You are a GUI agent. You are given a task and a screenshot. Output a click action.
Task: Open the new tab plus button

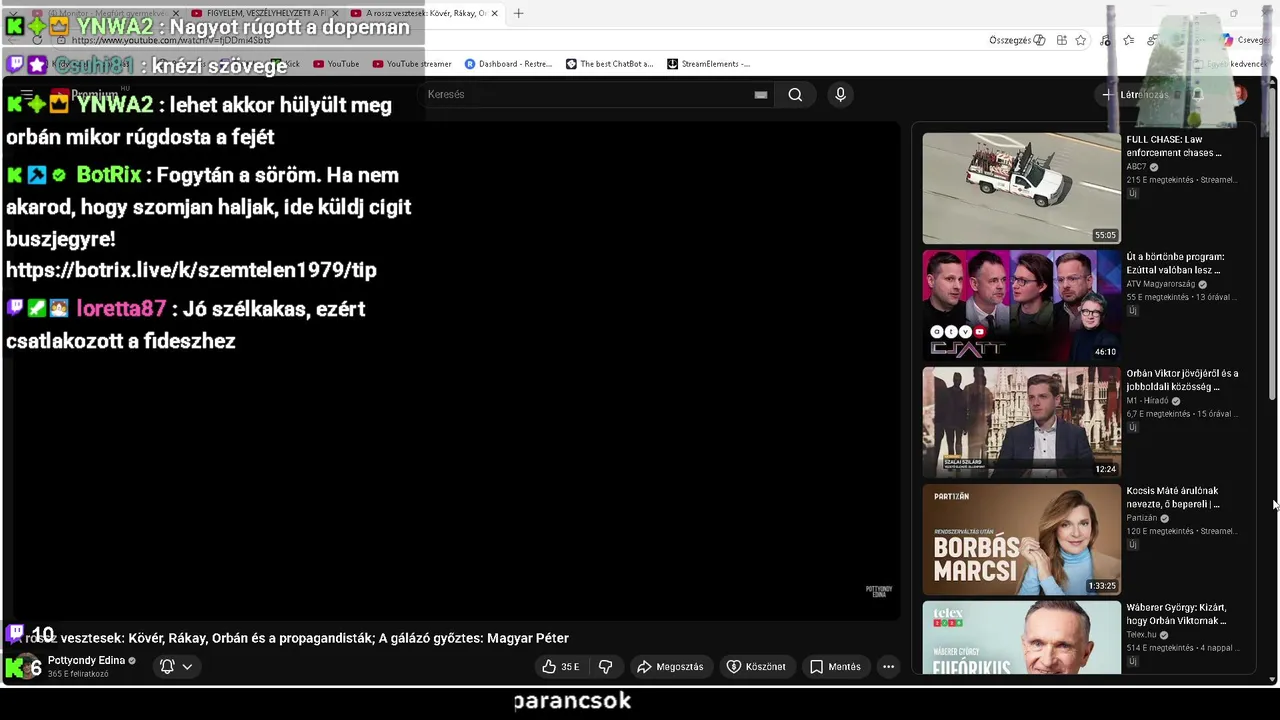(x=518, y=13)
